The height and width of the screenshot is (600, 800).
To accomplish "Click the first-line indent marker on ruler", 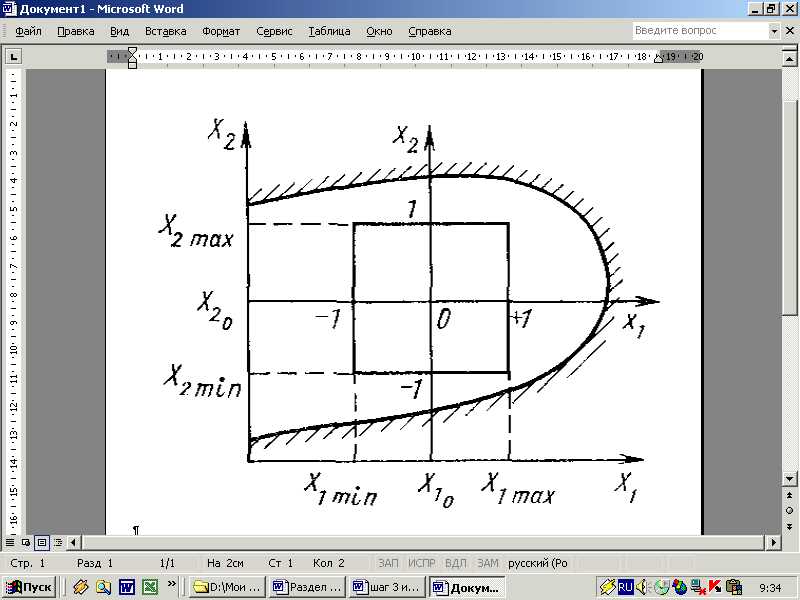I will point(132,52).
